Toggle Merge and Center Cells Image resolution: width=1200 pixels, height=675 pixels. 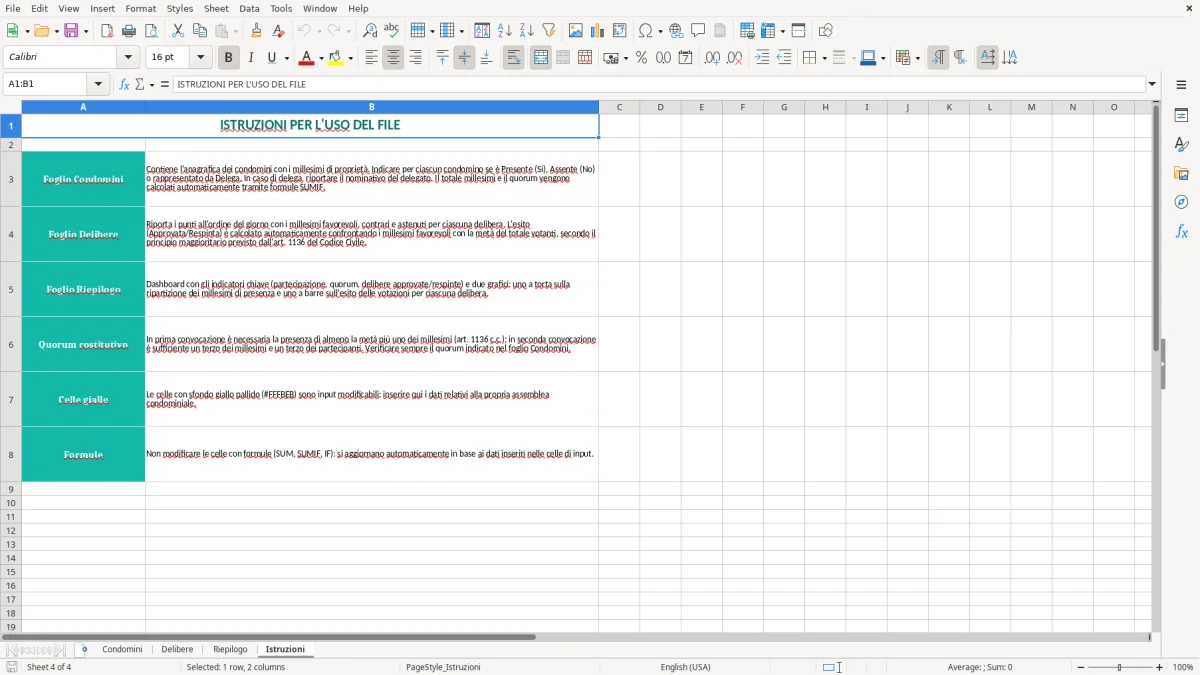(x=541, y=58)
